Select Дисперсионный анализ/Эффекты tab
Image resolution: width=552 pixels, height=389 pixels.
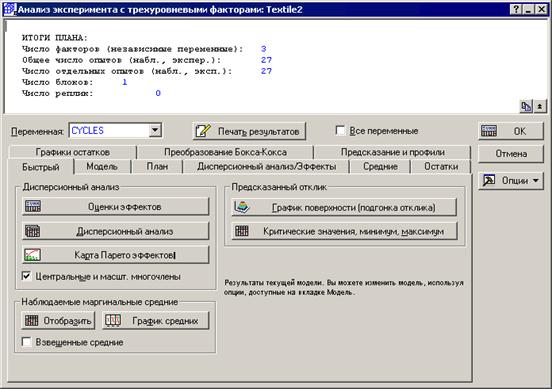[x=266, y=167]
